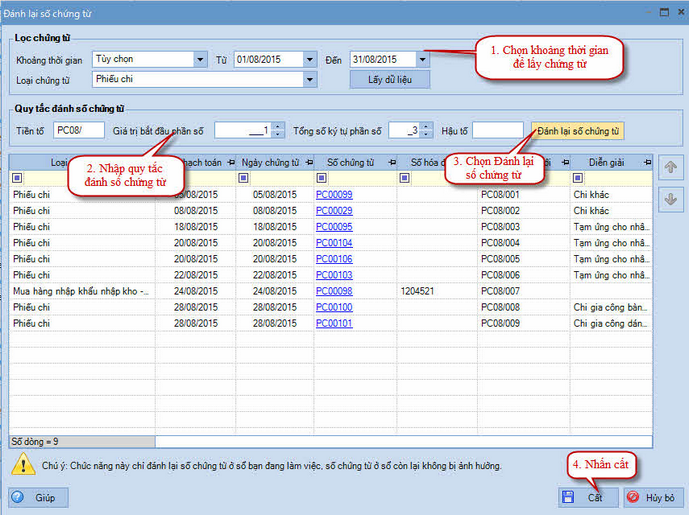689x515 pixels.
Task: Open voucher link PC00104
Action: (334, 243)
